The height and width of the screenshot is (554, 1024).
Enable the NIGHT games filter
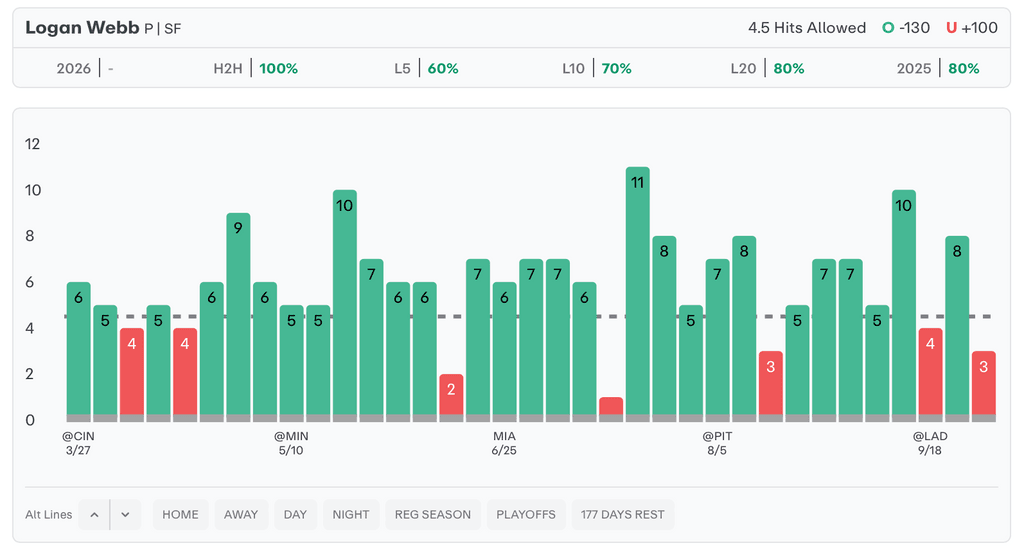point(351,515)
